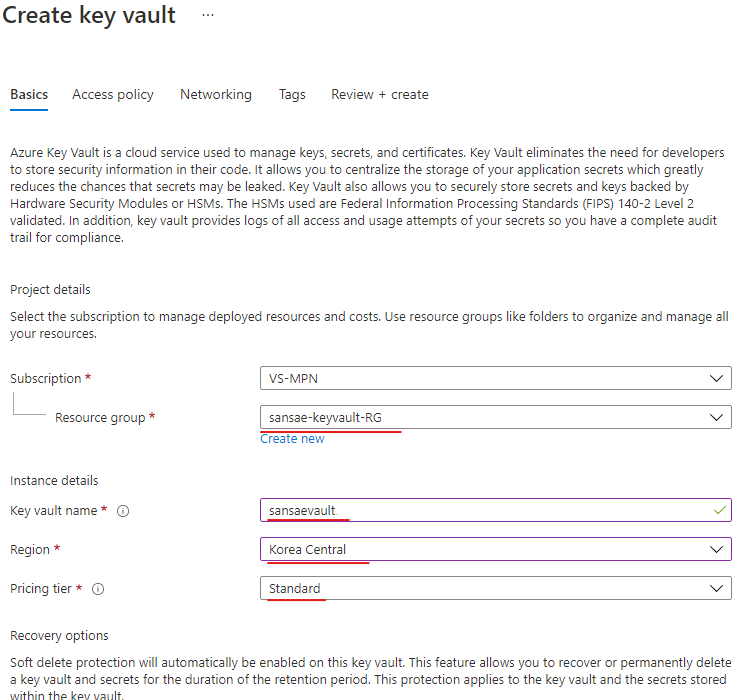Jump to the Review + create tab

click(x=380, y=95)
